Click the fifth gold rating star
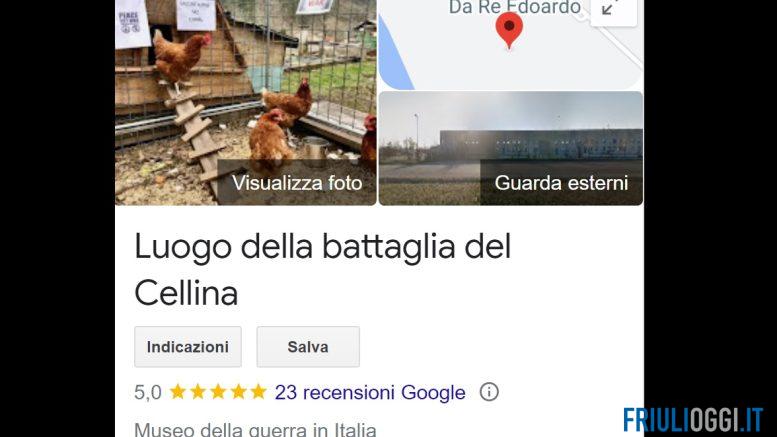This screenshot has width=777, height=437. pos(258,392)
